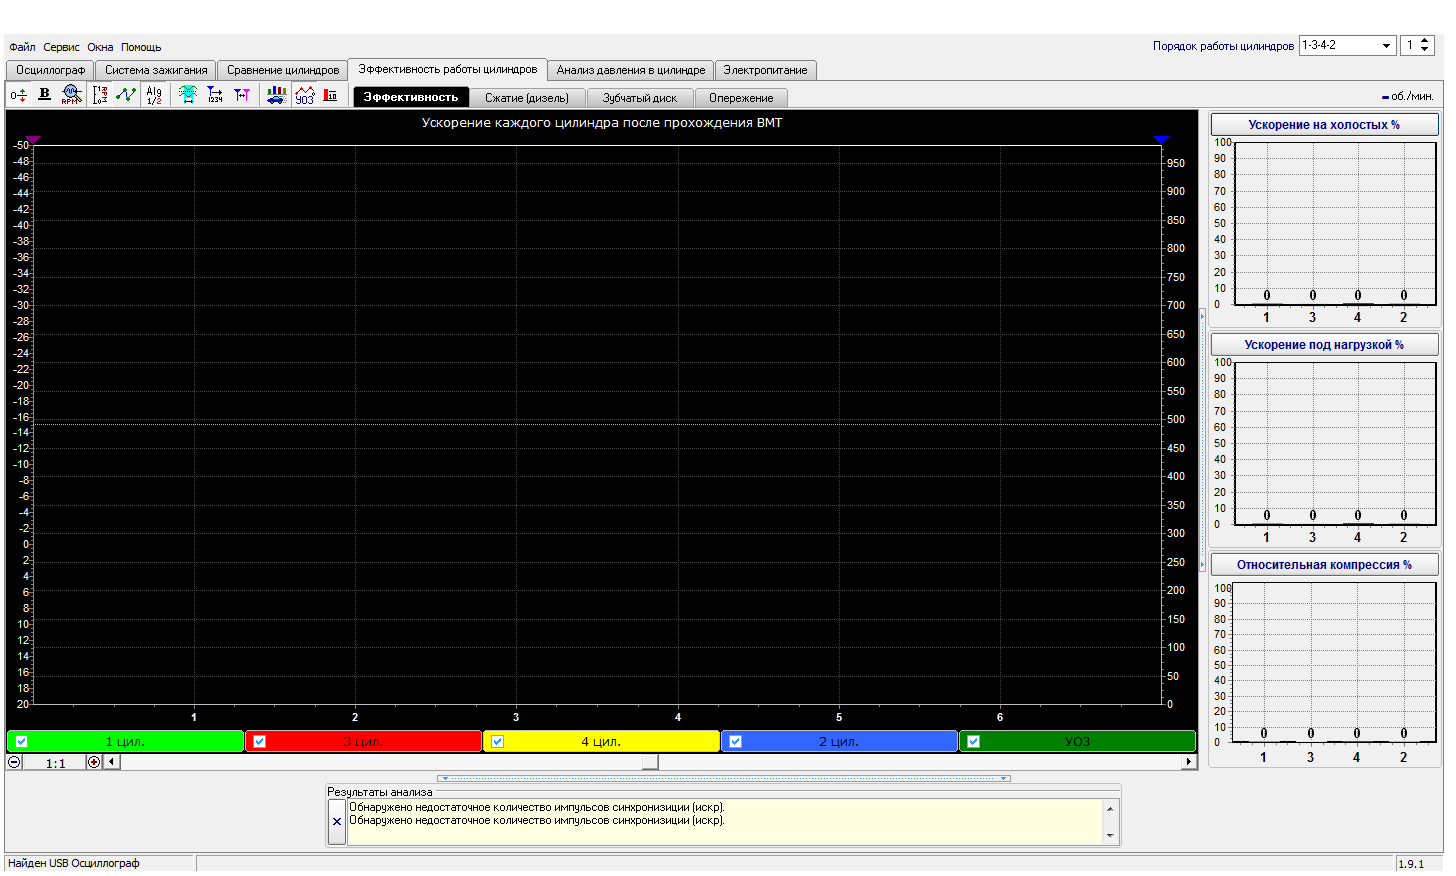Screen dimensions: 1456x876
Task: Click the purple triangle marker at graph top-left
Action: [x=33, y=140]
